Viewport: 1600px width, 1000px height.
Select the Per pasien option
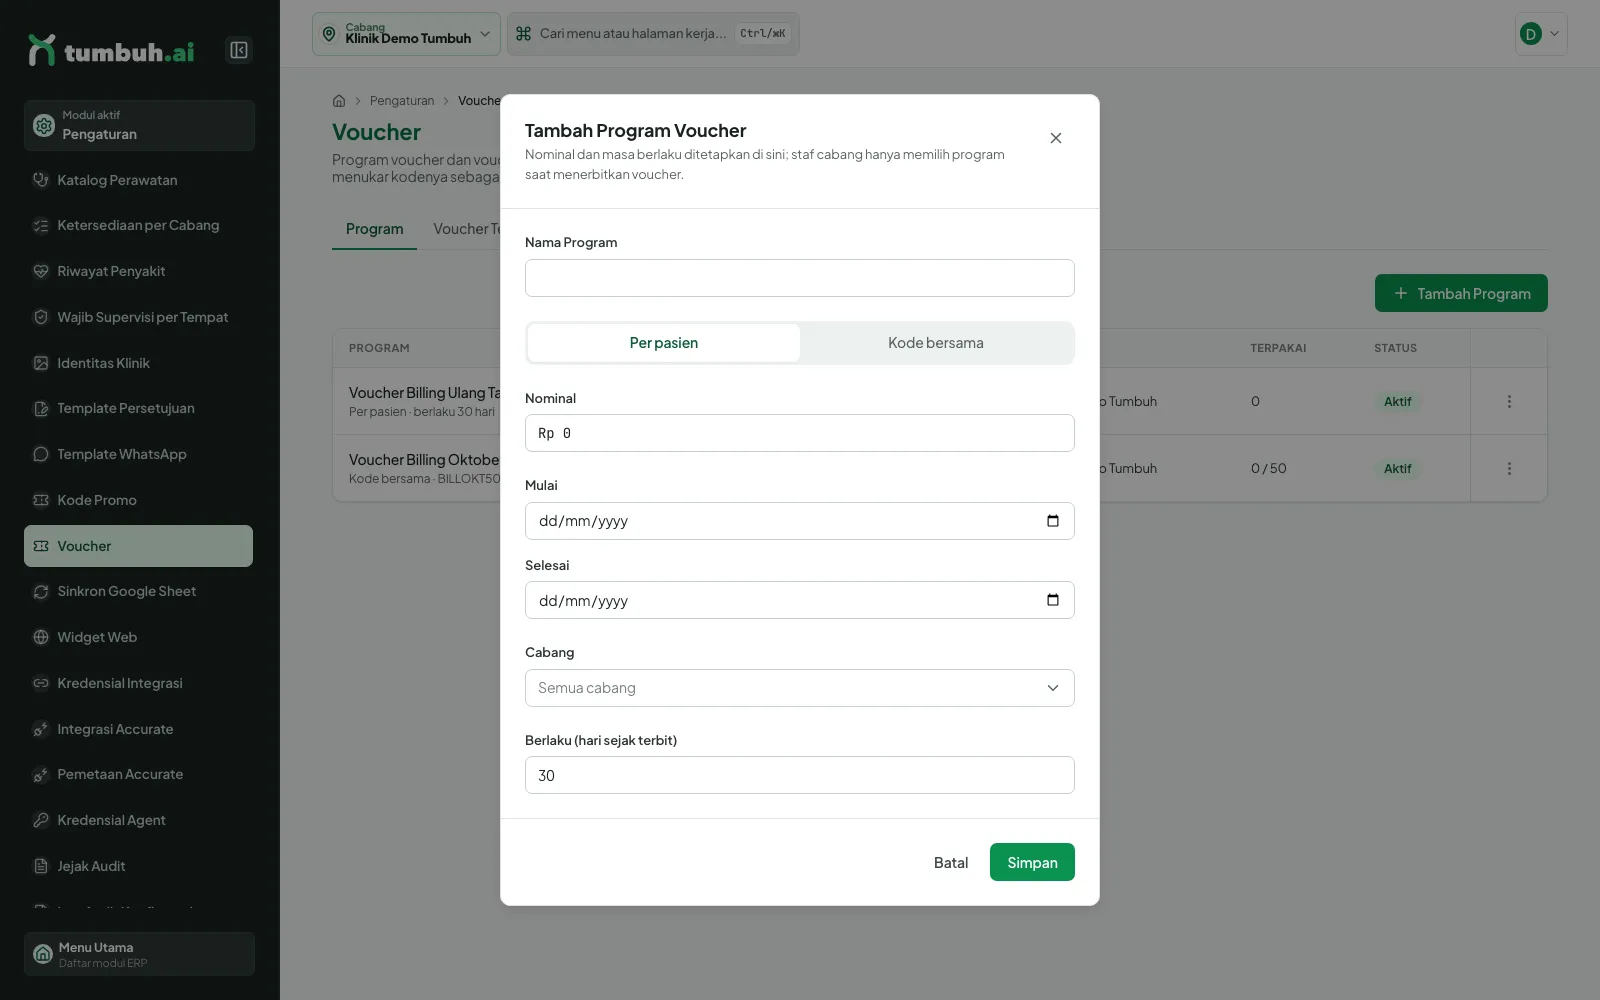(x=664, y=343)
